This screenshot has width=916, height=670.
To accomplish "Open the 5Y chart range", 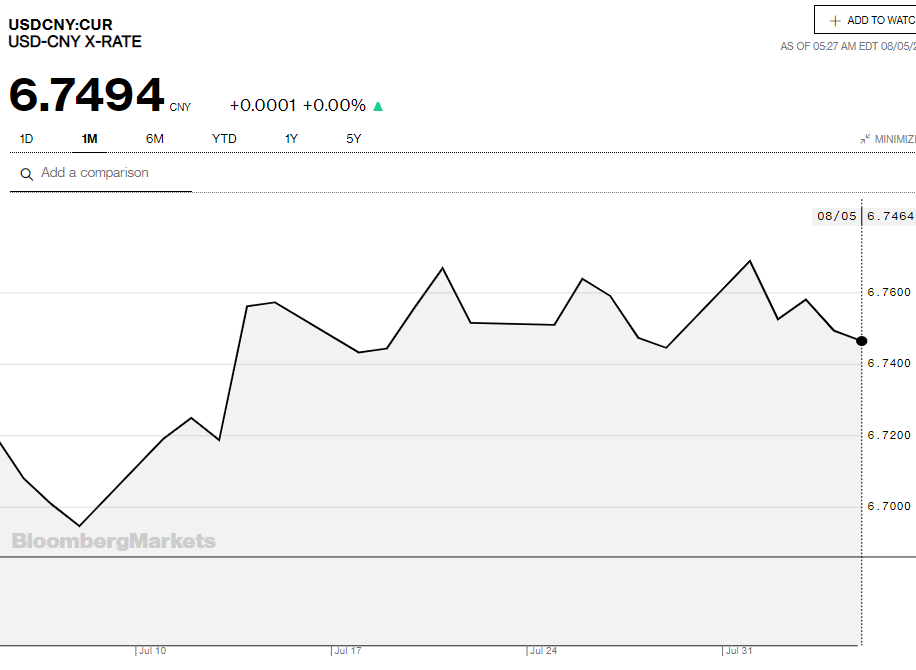I will 354,139.
